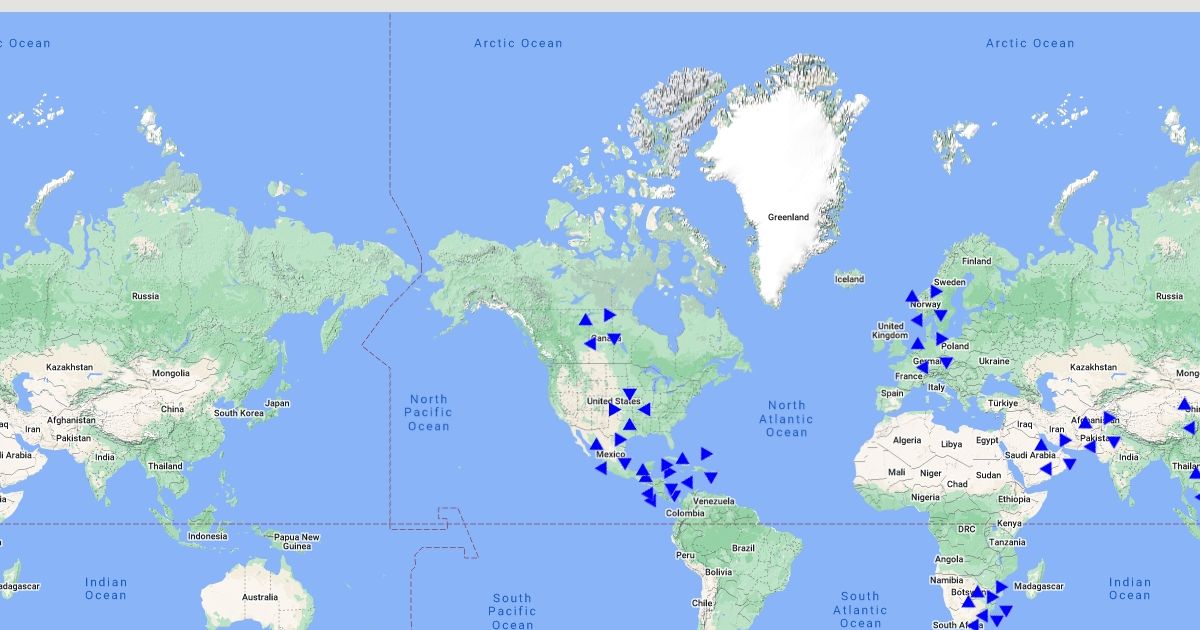
Task: Select the Australia label on the map
Action: [259, 598]
